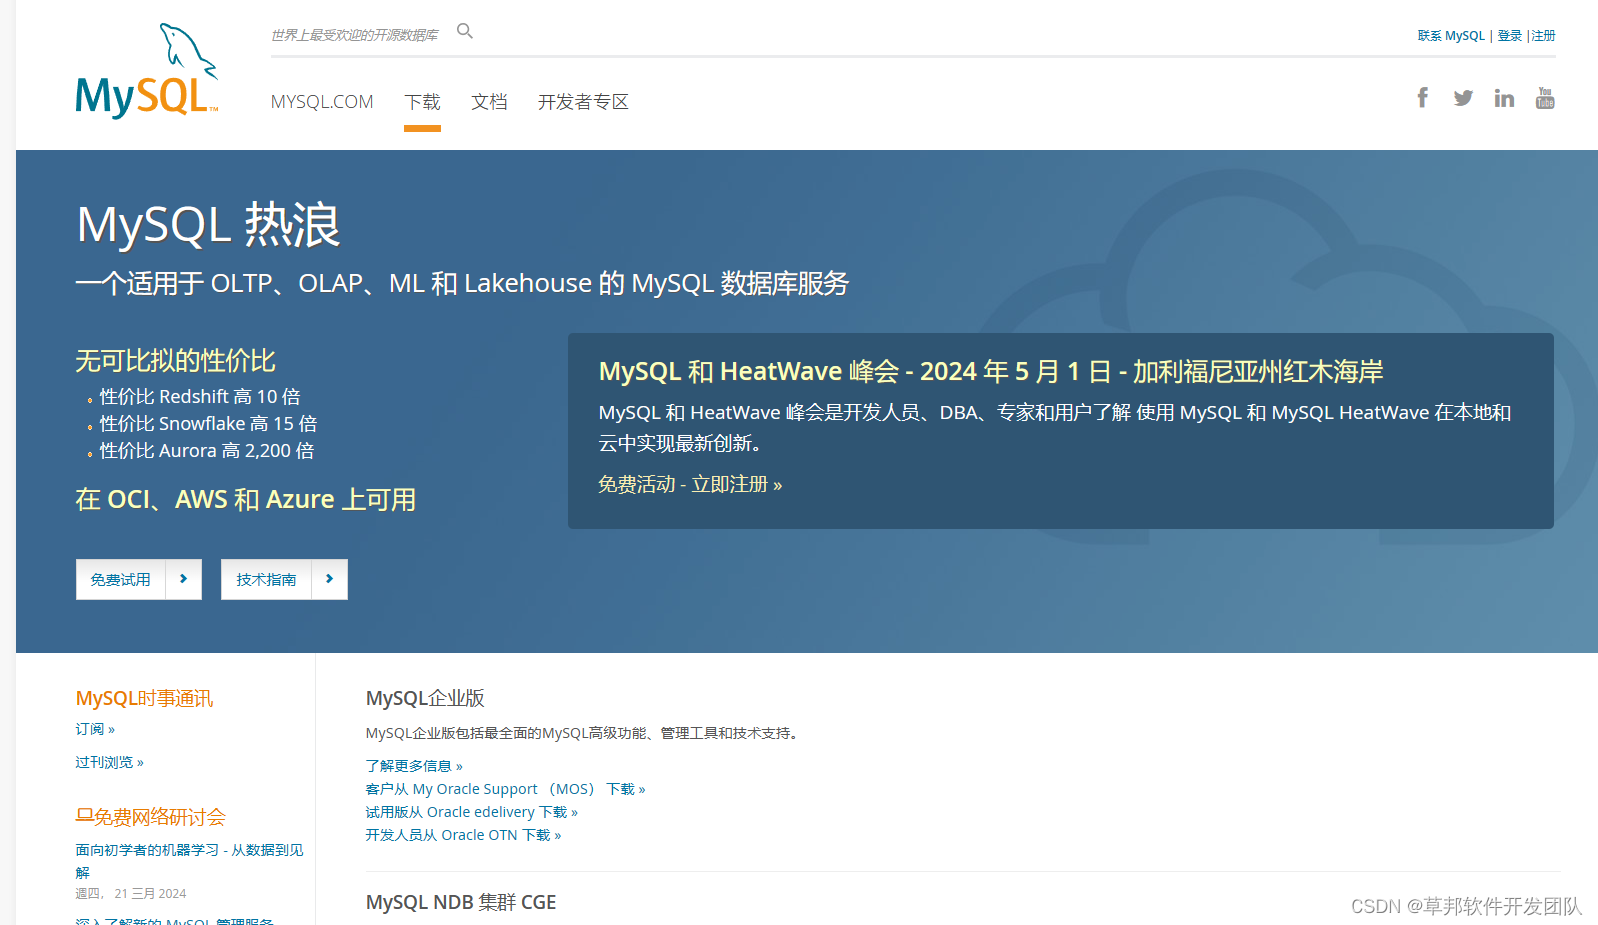
Task: Open the 过刊浏览 link
Action: [x=109, y=762]
